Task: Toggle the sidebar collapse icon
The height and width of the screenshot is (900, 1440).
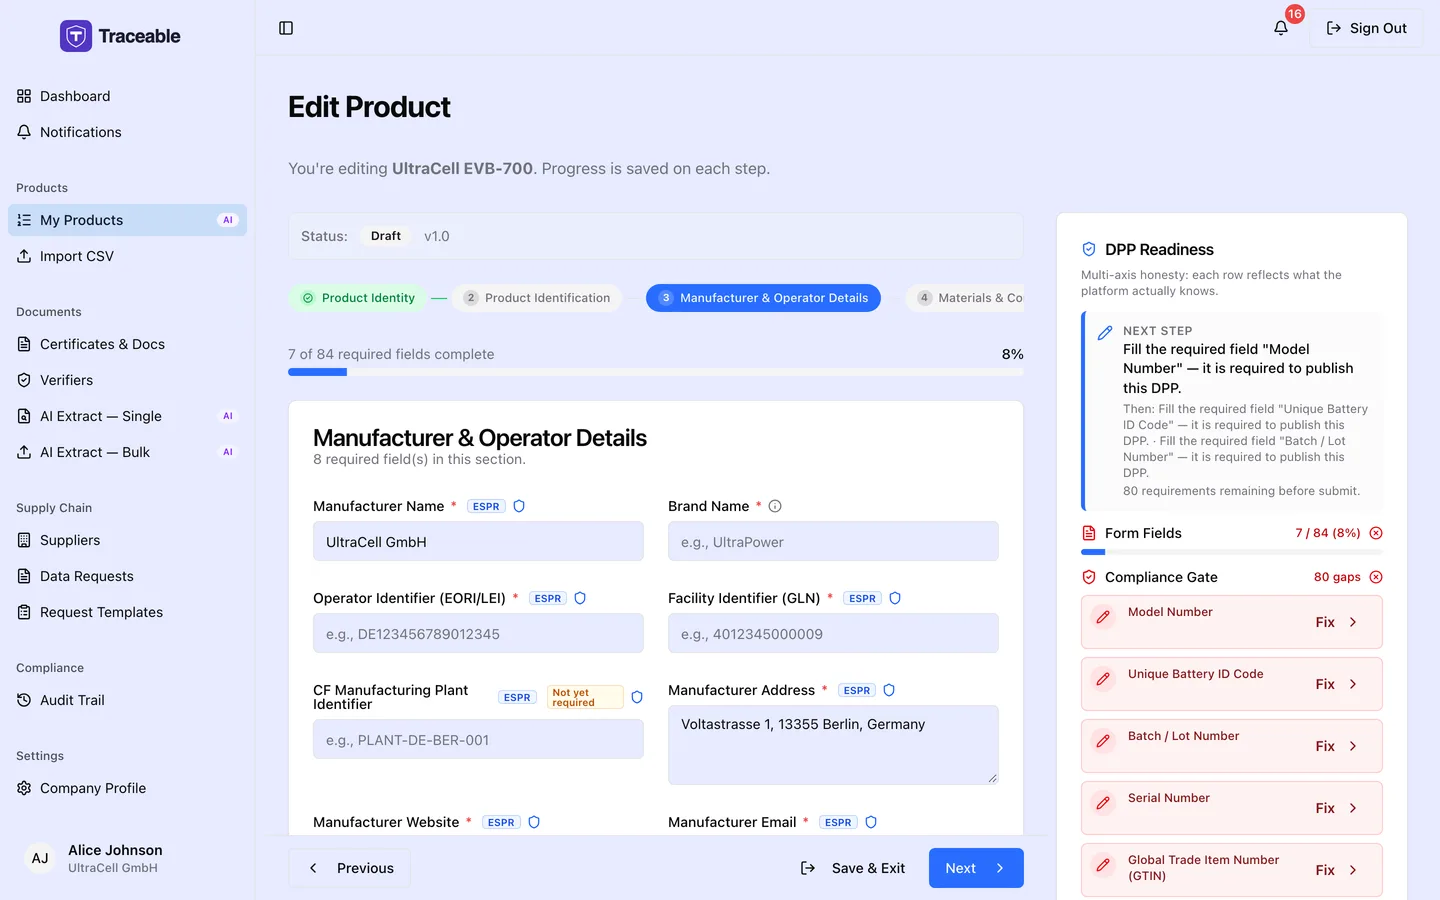Action: 286,28
